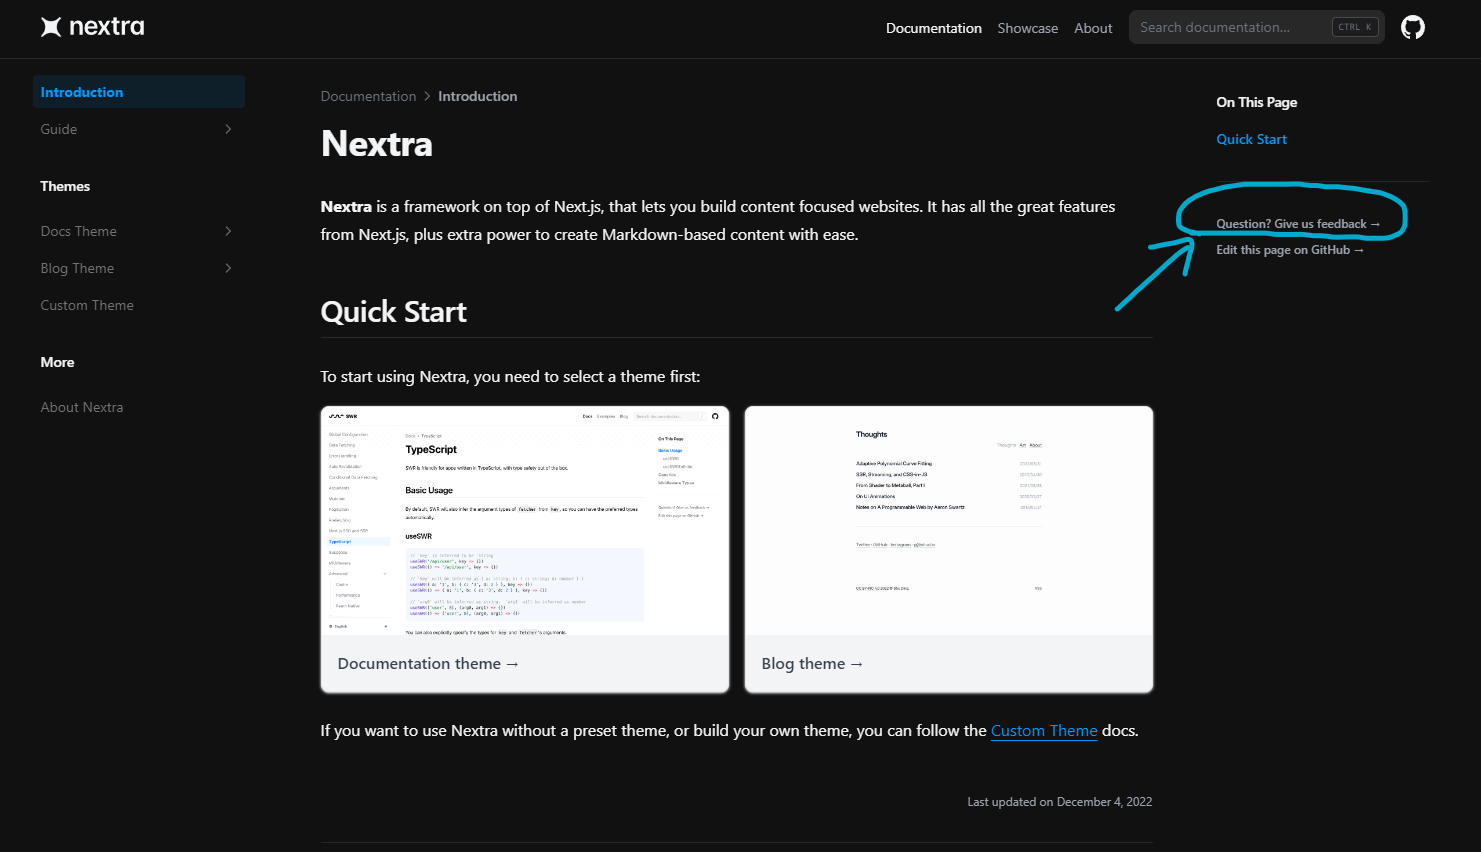Open the Blog theme preview thumbnail
The image size is (1481, 852).
(x=949, y=521)
